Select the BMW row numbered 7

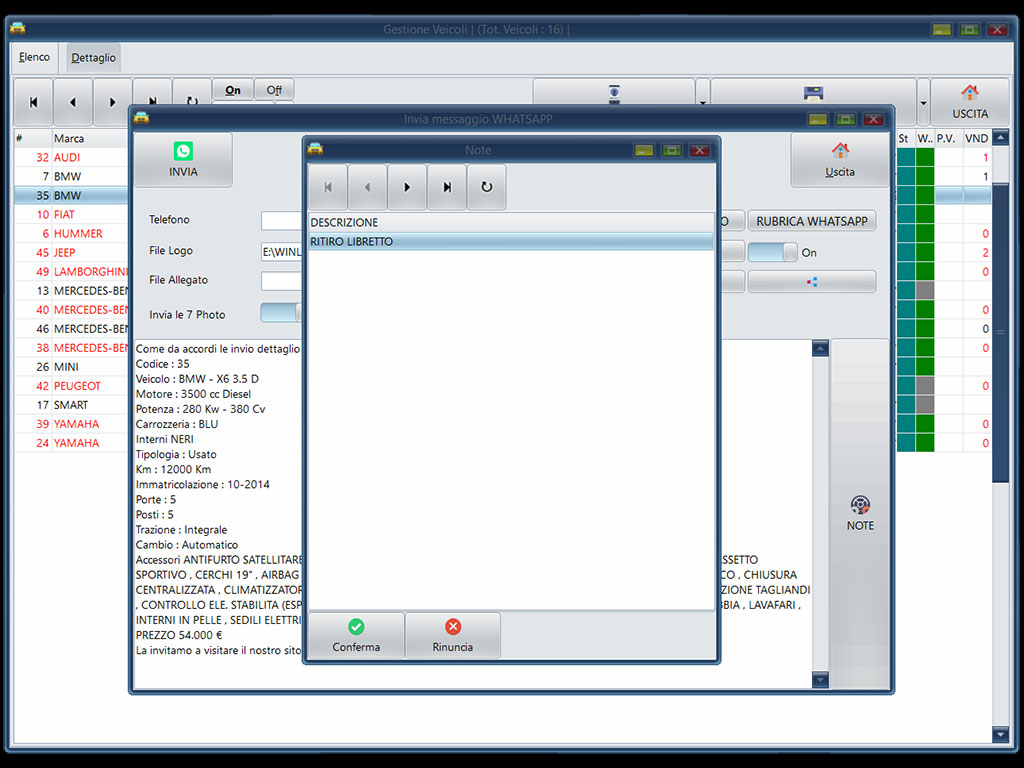pos(72,176)
